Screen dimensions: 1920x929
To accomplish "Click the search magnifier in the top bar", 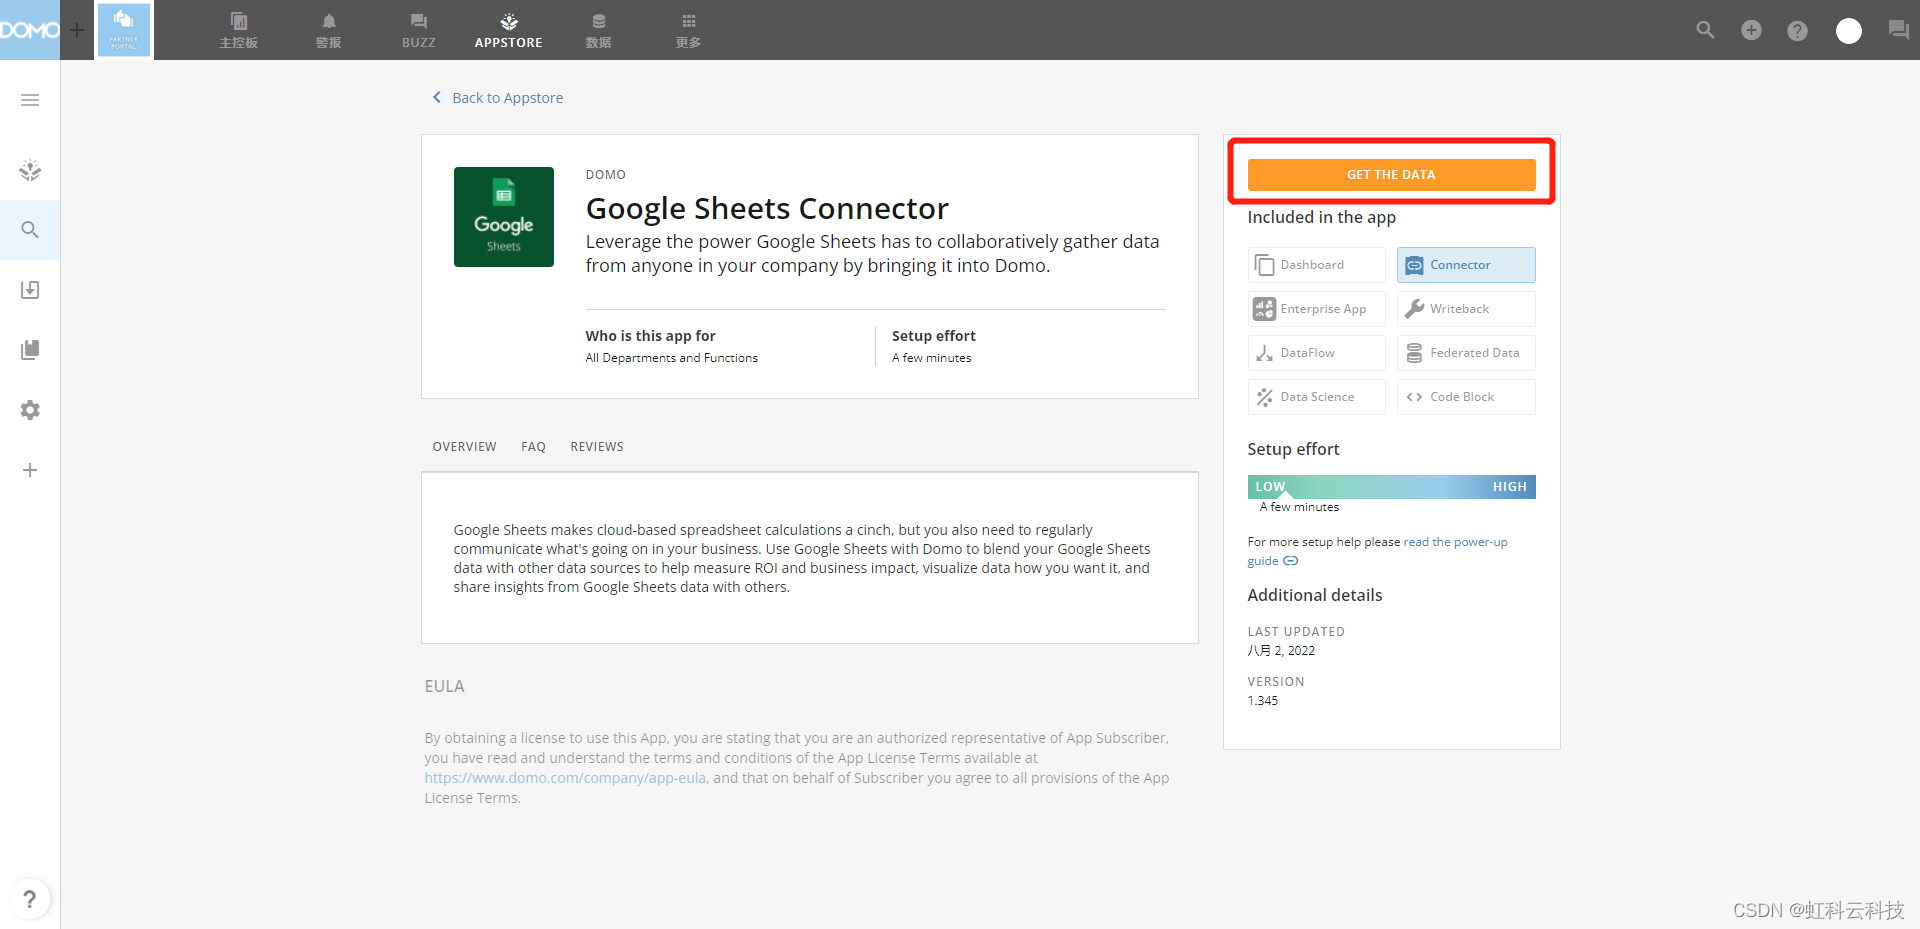I will [x=1705, y=30].
